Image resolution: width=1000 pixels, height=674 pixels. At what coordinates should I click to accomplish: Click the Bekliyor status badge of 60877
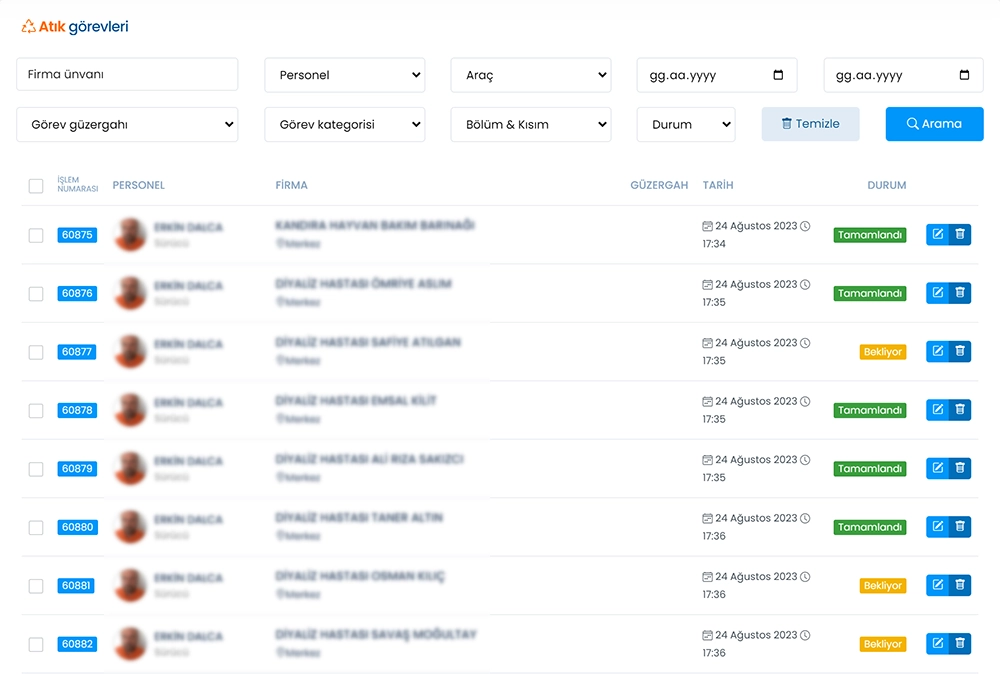pyautogui.click(x=882, y=352)
